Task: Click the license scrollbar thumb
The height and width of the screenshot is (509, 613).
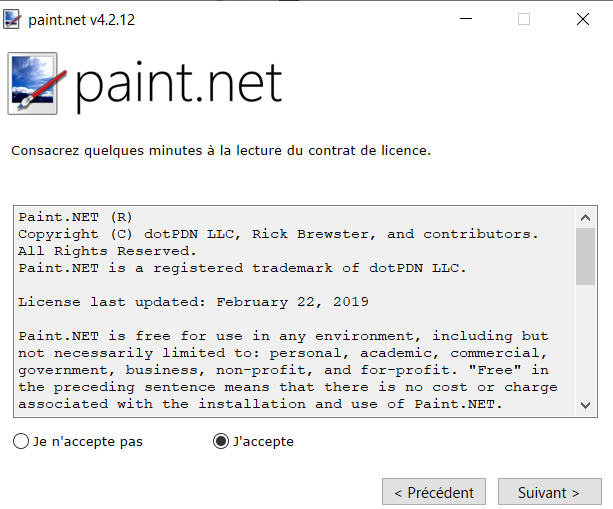Action: [585, 256]
